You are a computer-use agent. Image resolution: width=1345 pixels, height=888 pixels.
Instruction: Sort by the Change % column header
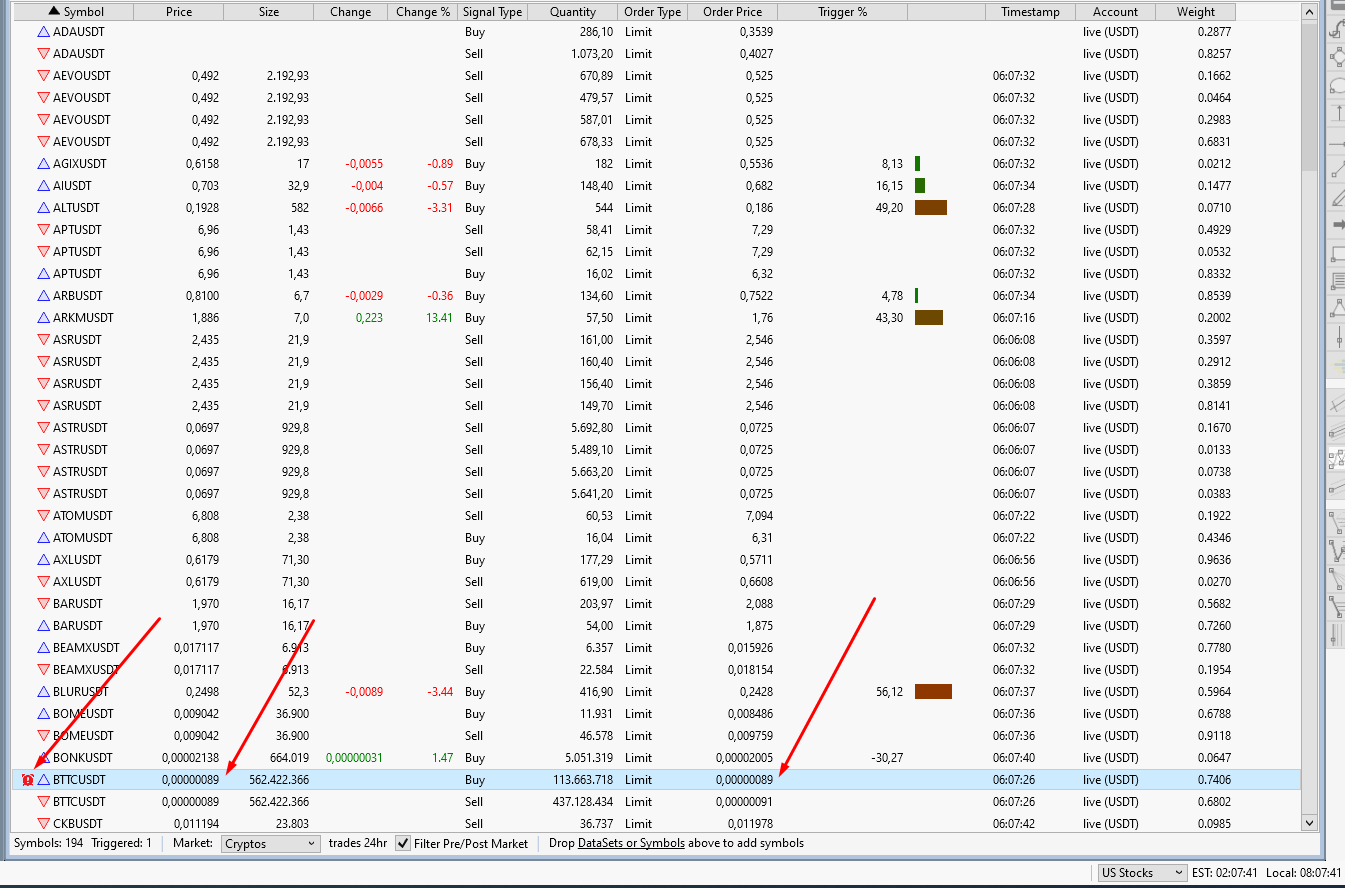(x=423, y=12)
